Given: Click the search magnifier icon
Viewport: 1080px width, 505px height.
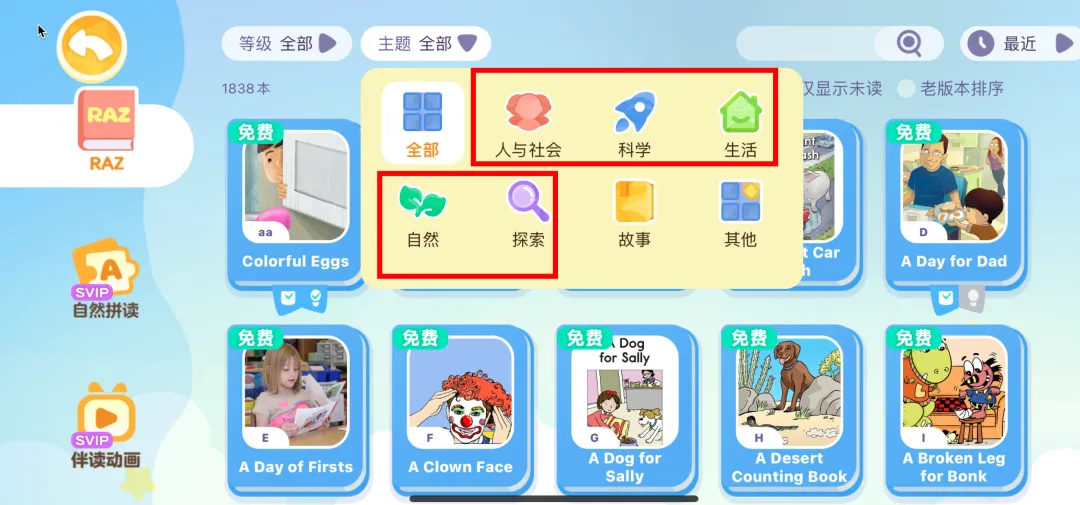Looking at the screenshot, I should [x=908, y=44].
